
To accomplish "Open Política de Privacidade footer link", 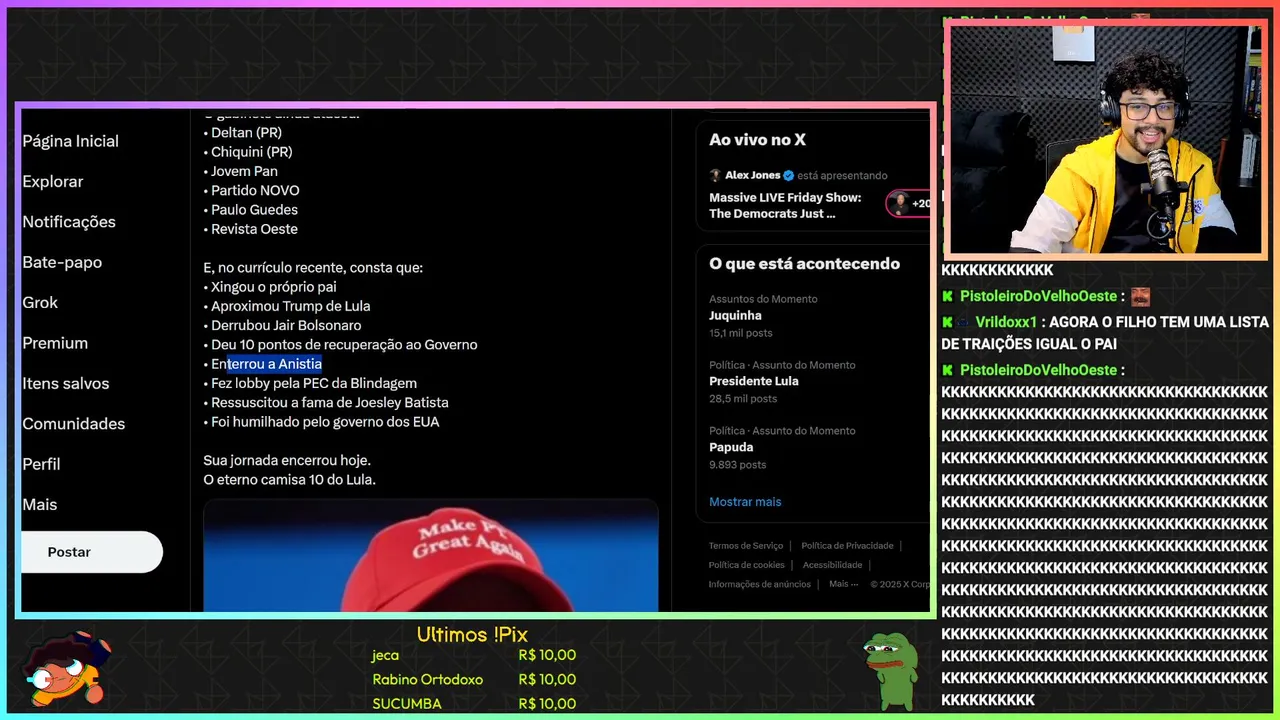I will point(847,546).
